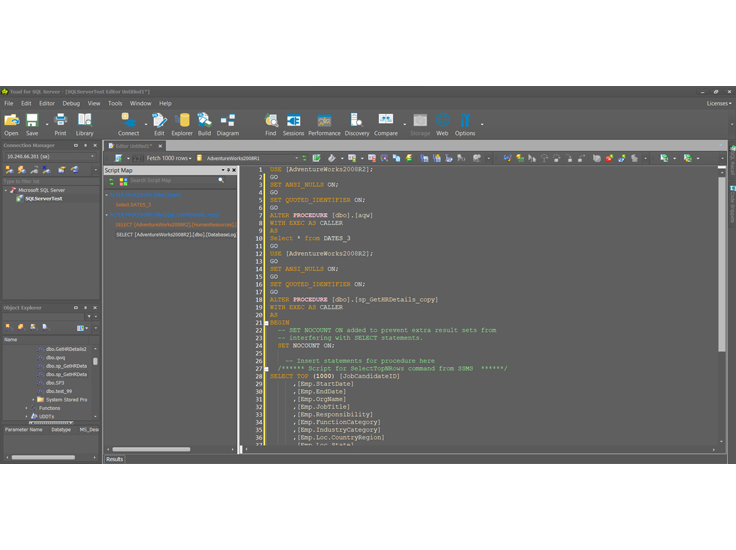
Task: Expand the System Stored Pro folder node
Action: point(33,400)
